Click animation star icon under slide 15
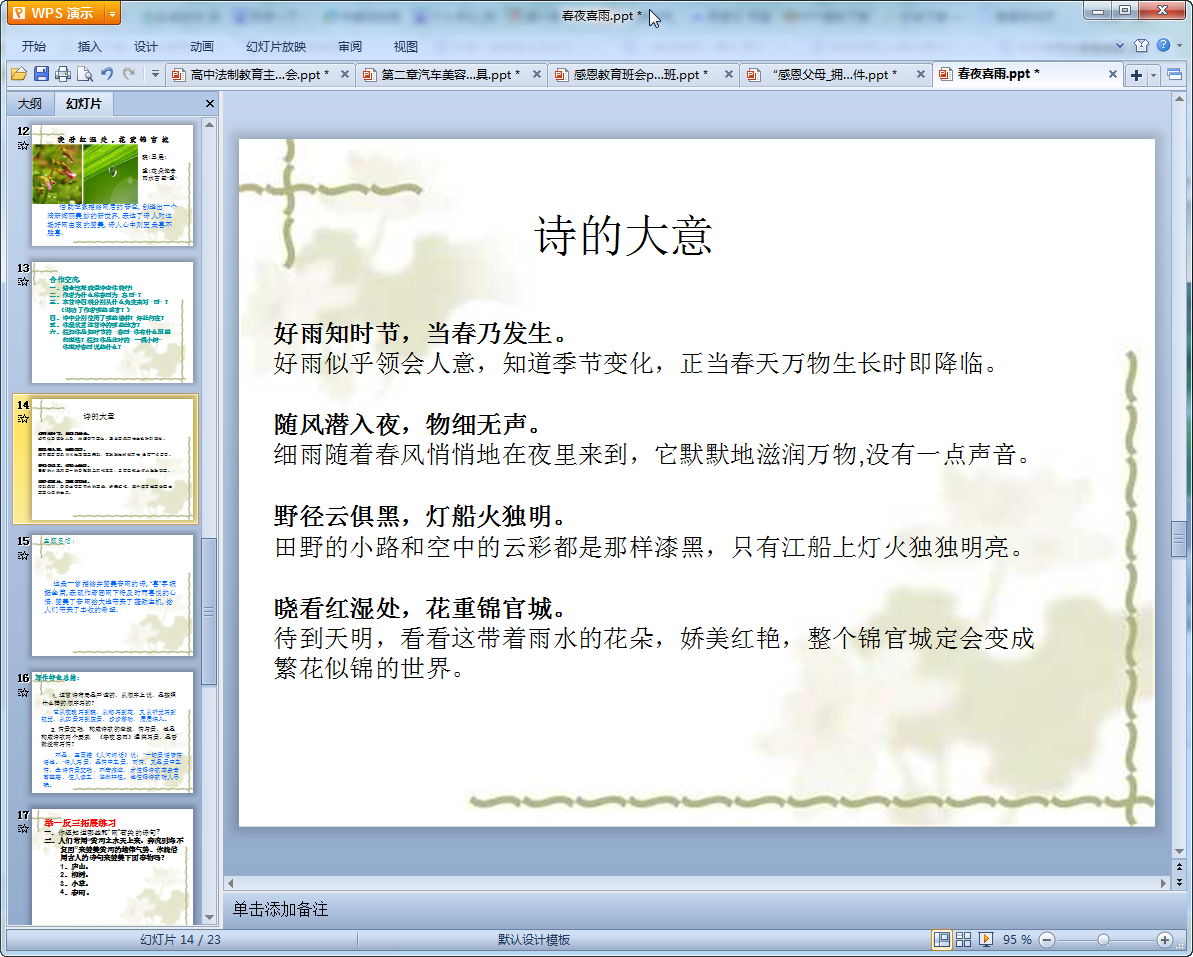 (x=23, y=555)
